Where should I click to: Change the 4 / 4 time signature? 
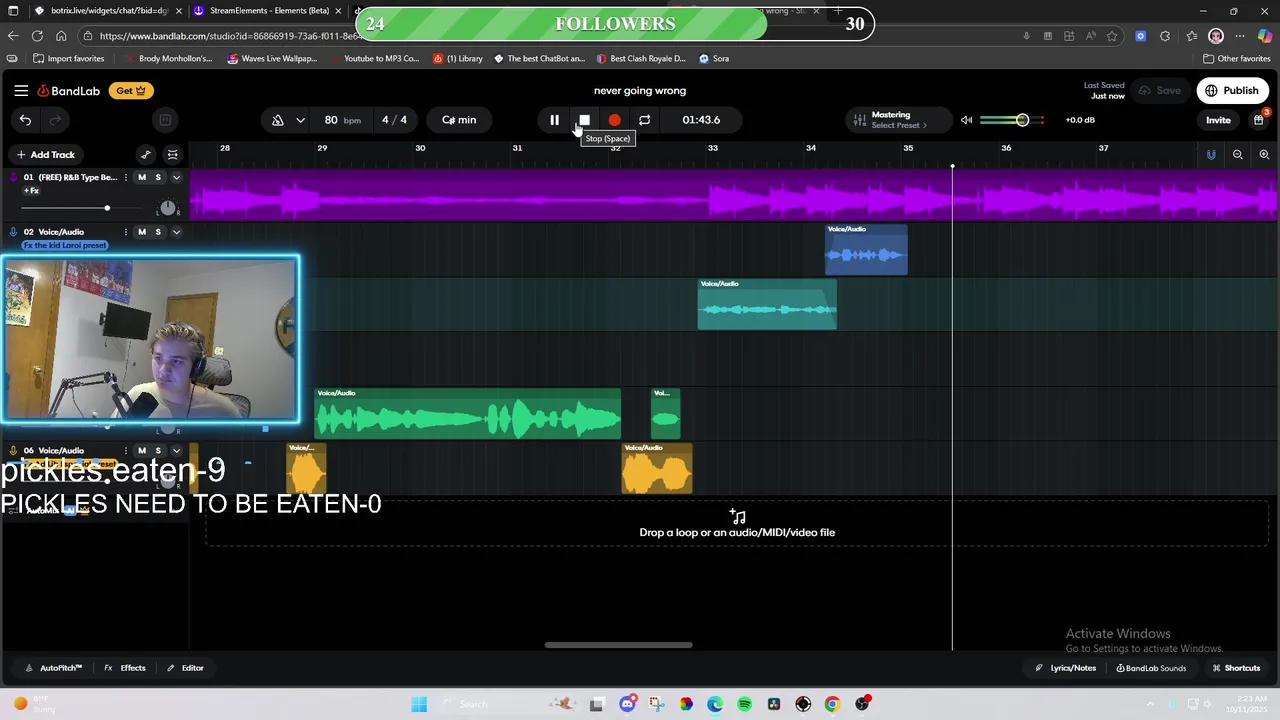coord(394,120)
